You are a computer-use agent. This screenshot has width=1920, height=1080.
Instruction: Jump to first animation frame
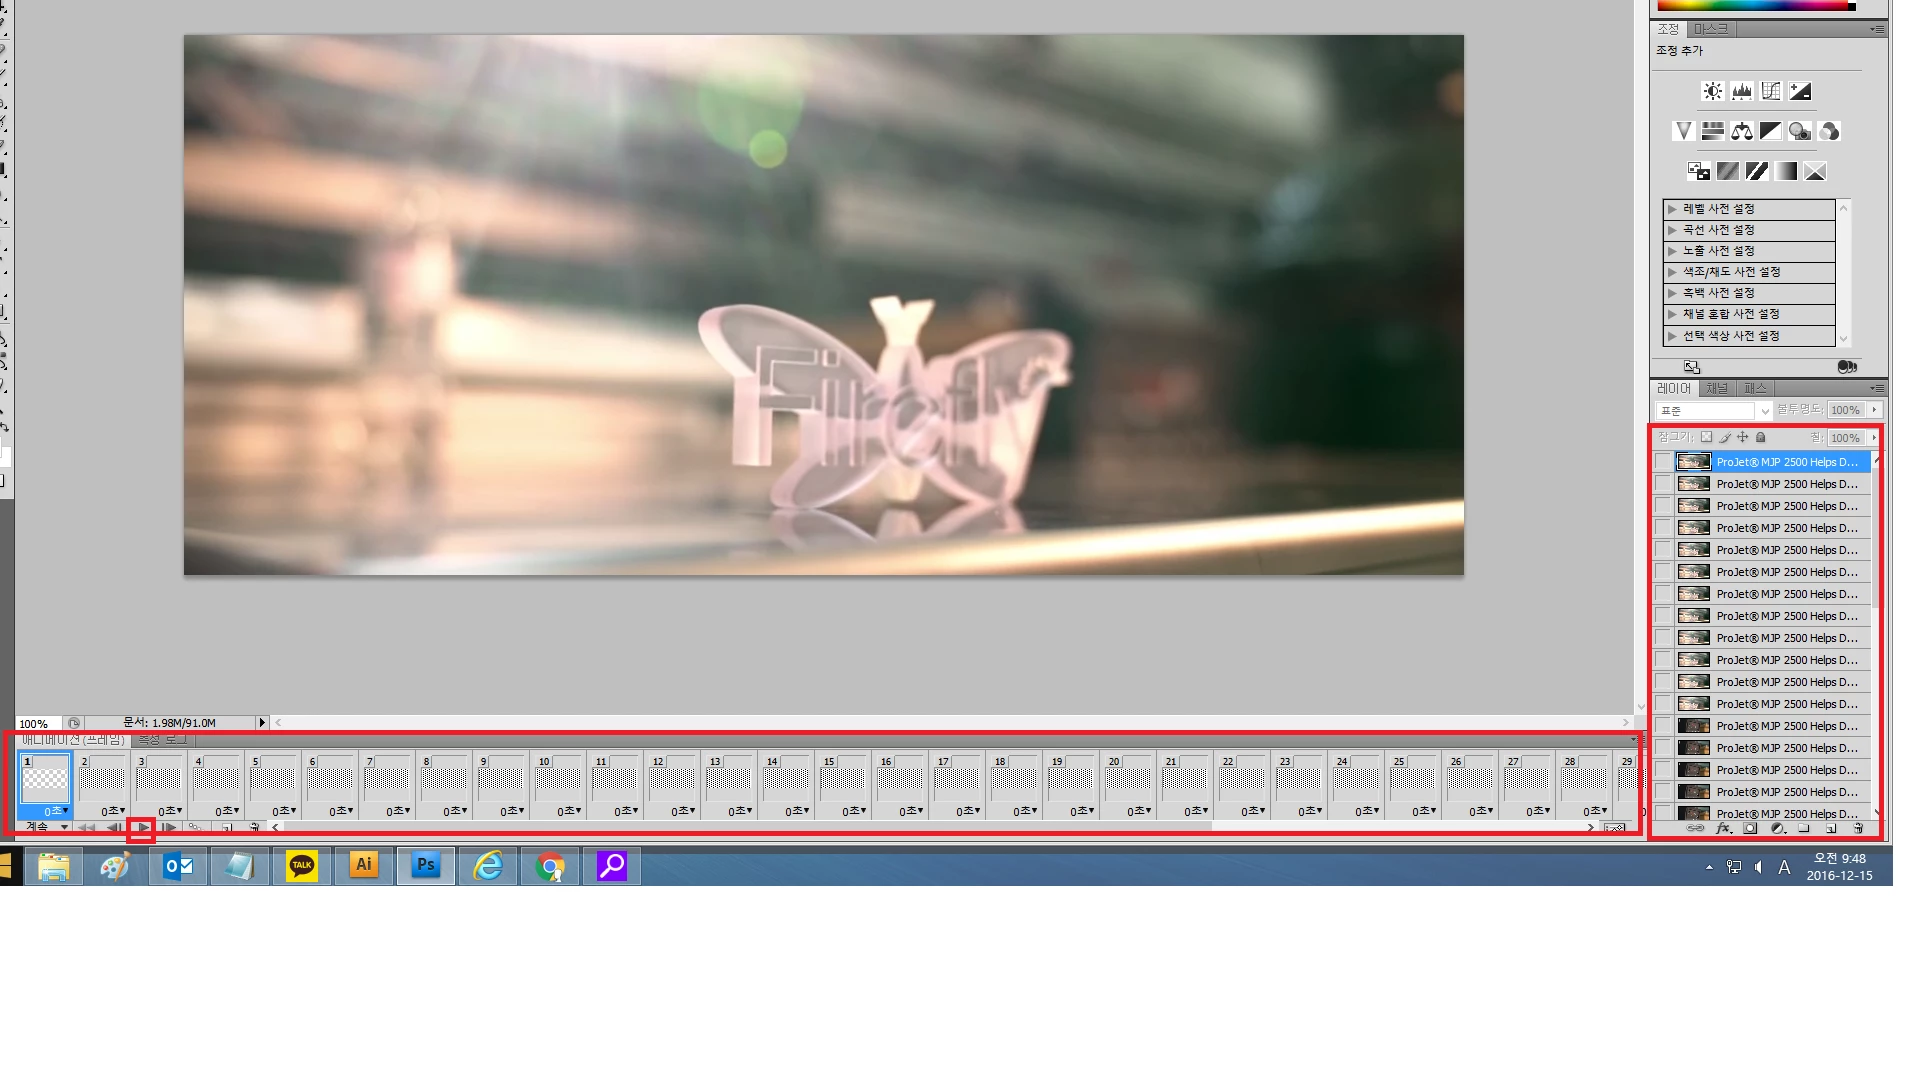pyautogui.click(x=87, y=827)
